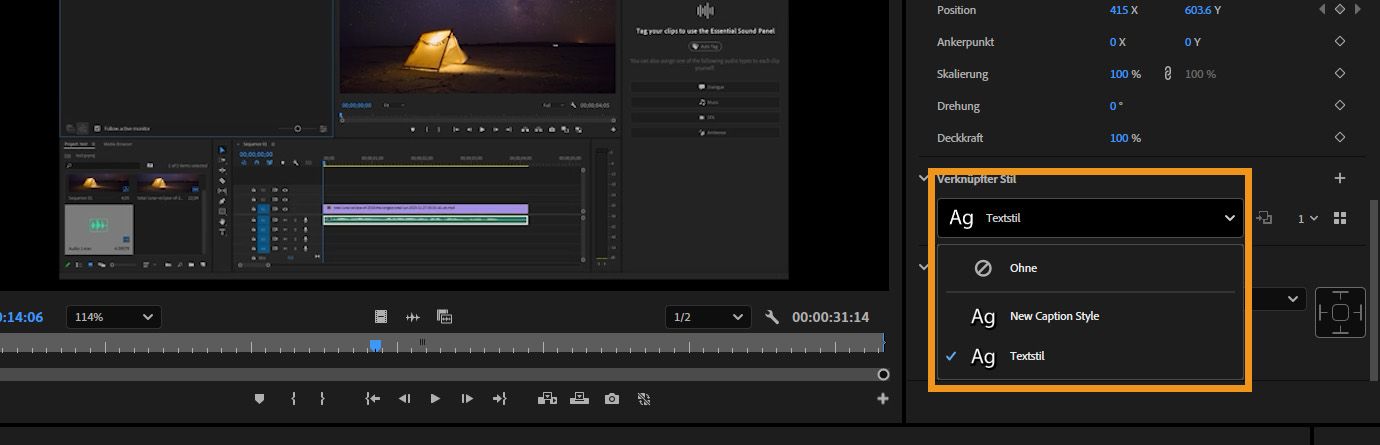Select New Caption Style from the list

[1053, 316]
